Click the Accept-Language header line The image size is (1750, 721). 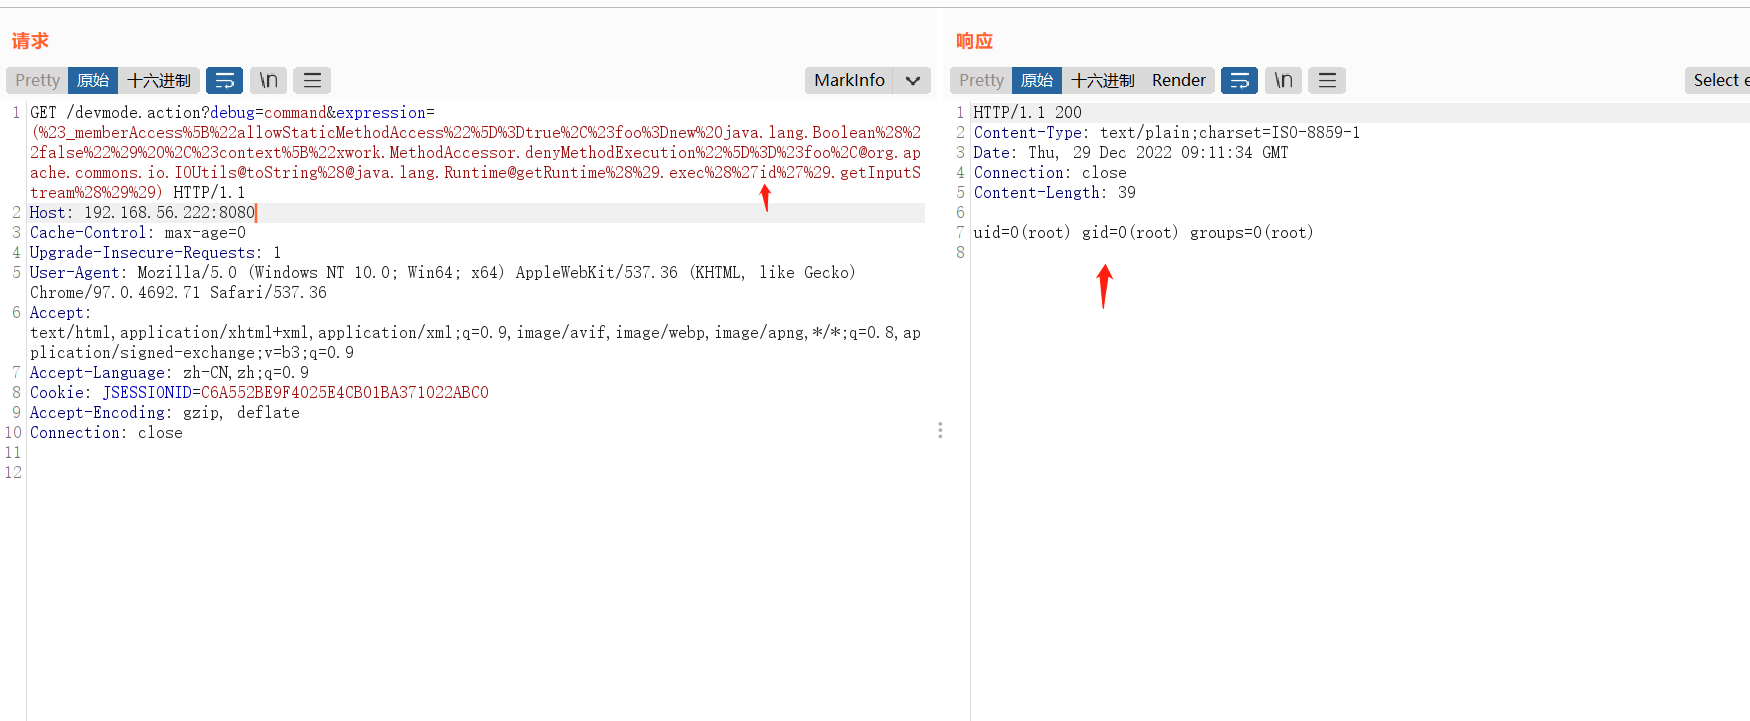tap(169, 372)
